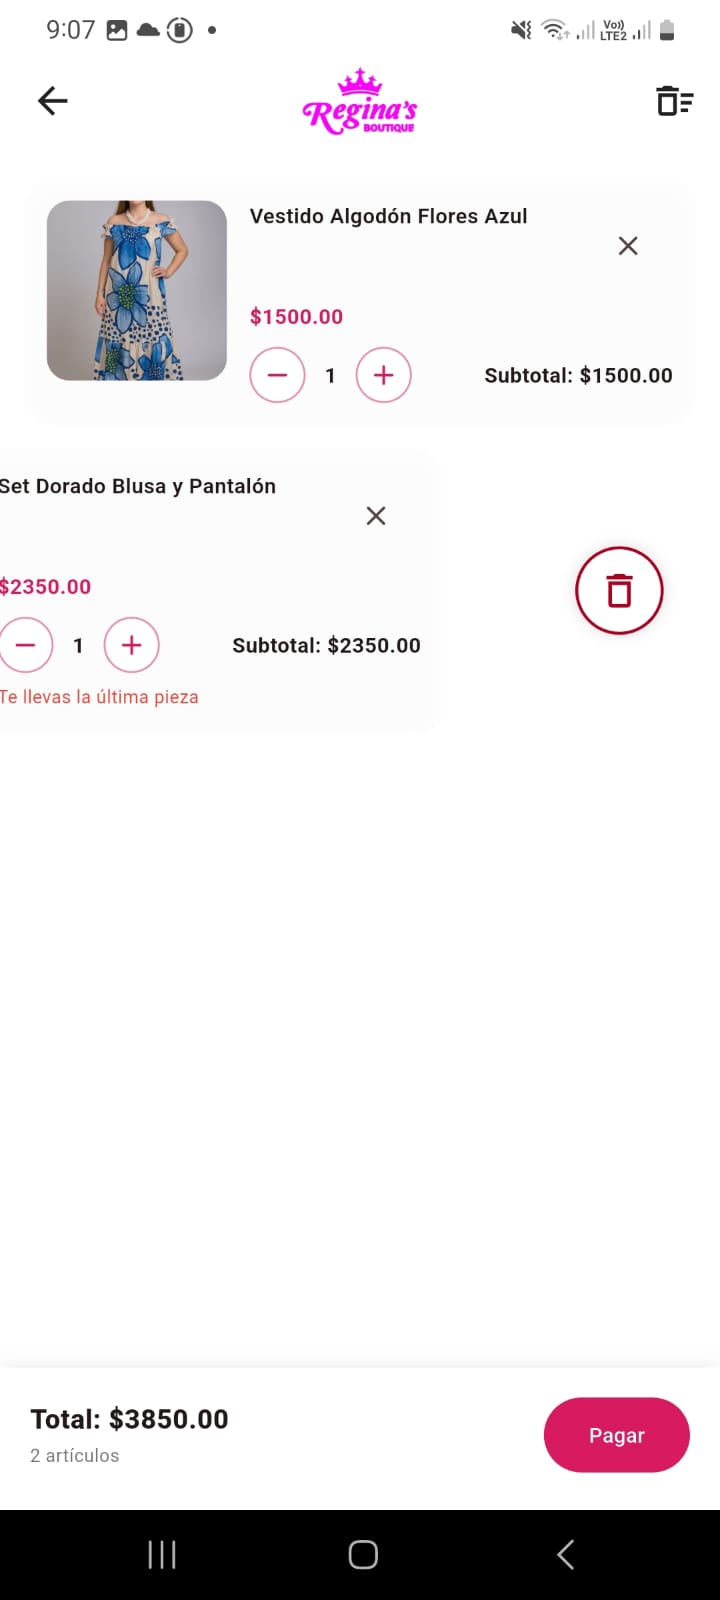Empty cart using top-right trash list icon
The height and width of the screenshot is (1600, 720).
tap(674, 101)
